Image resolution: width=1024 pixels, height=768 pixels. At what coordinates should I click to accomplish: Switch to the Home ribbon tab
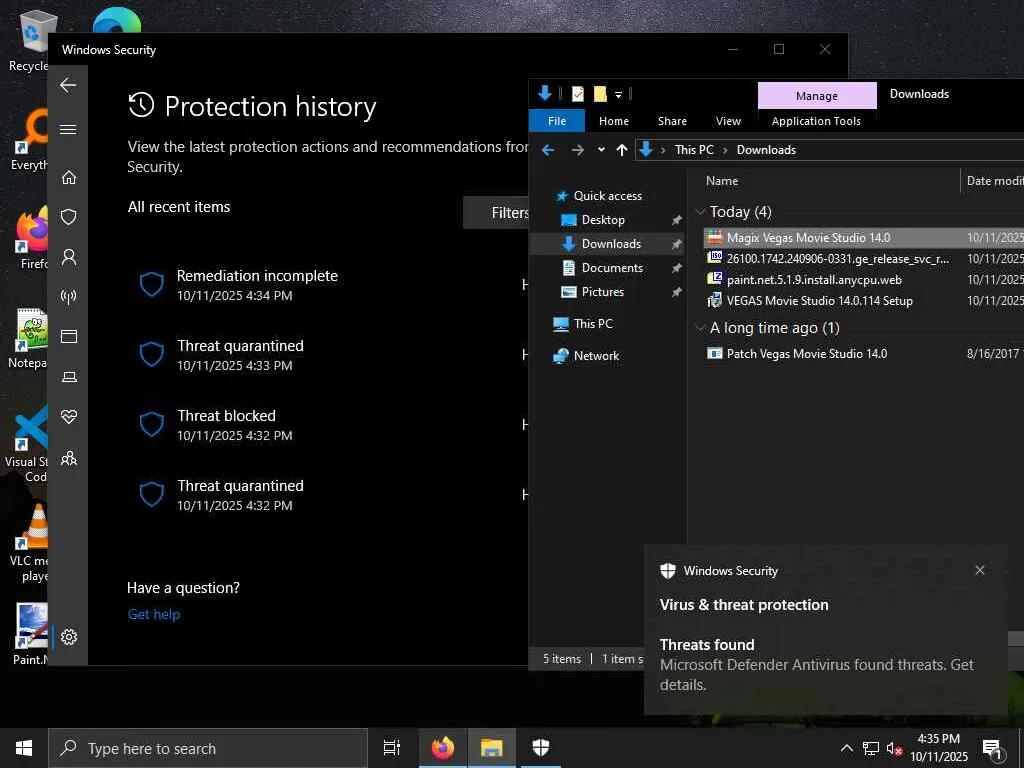(614, 121)
